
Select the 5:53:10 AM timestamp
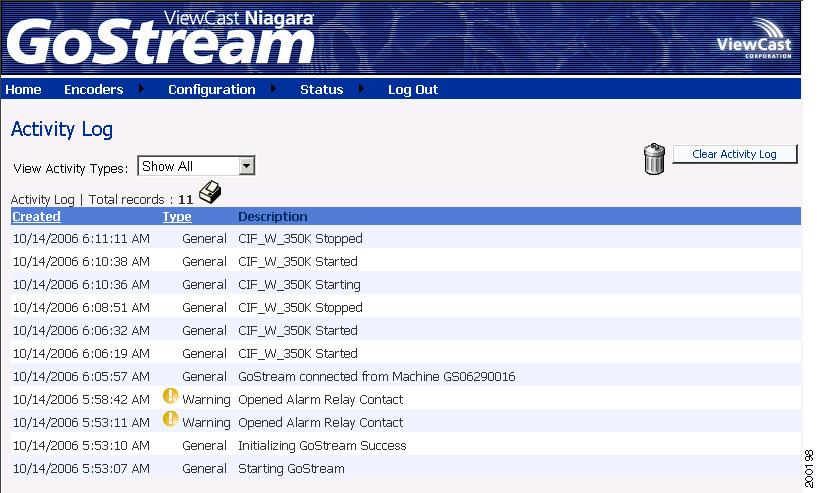[81, 446]
